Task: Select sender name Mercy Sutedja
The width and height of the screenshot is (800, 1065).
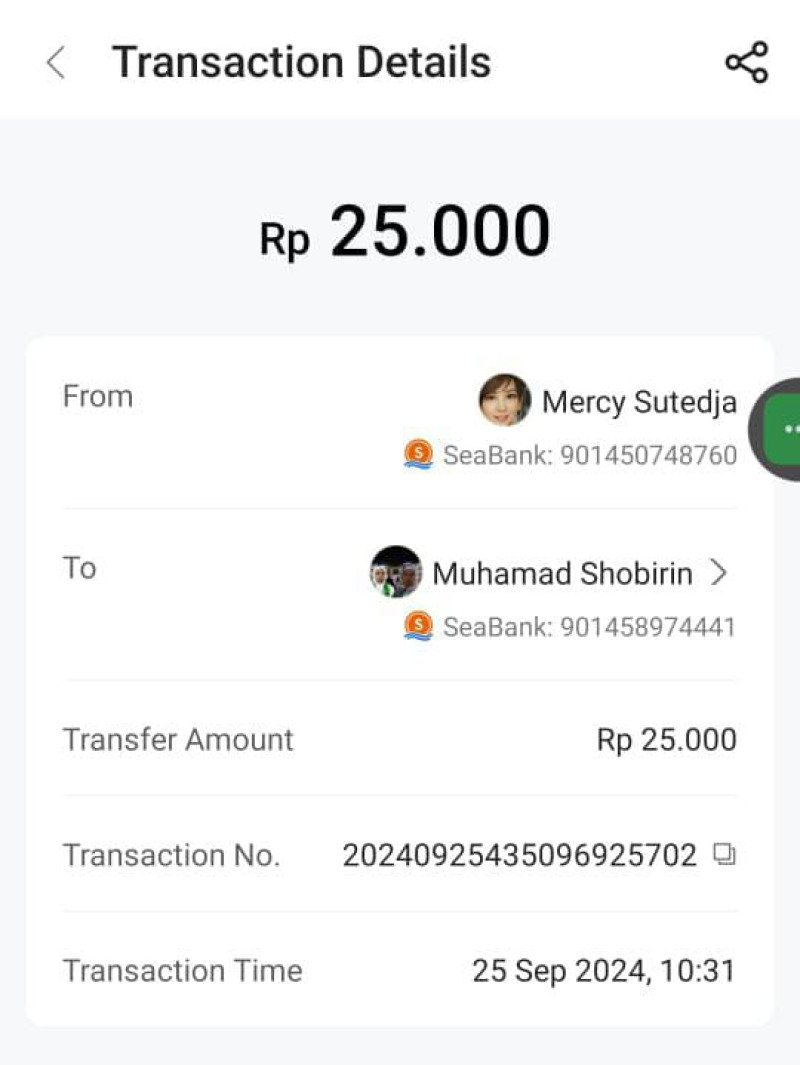Action: pos(639,402)
